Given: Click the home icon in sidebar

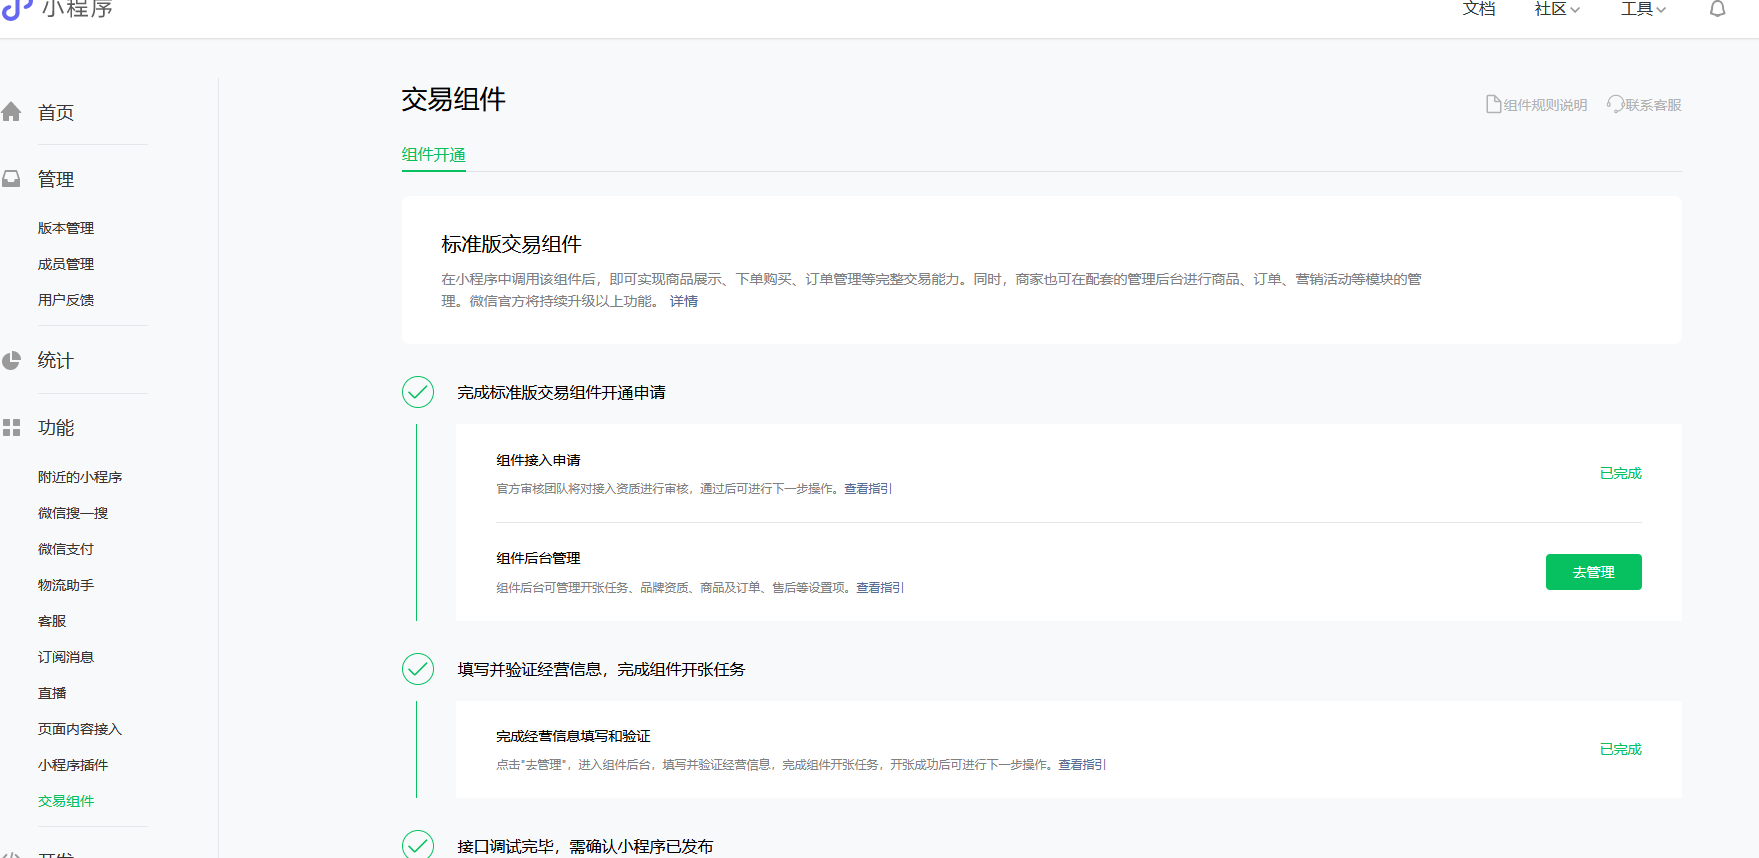Looking at the screenshot, I should pyautogui.click(x=11, y=112).
